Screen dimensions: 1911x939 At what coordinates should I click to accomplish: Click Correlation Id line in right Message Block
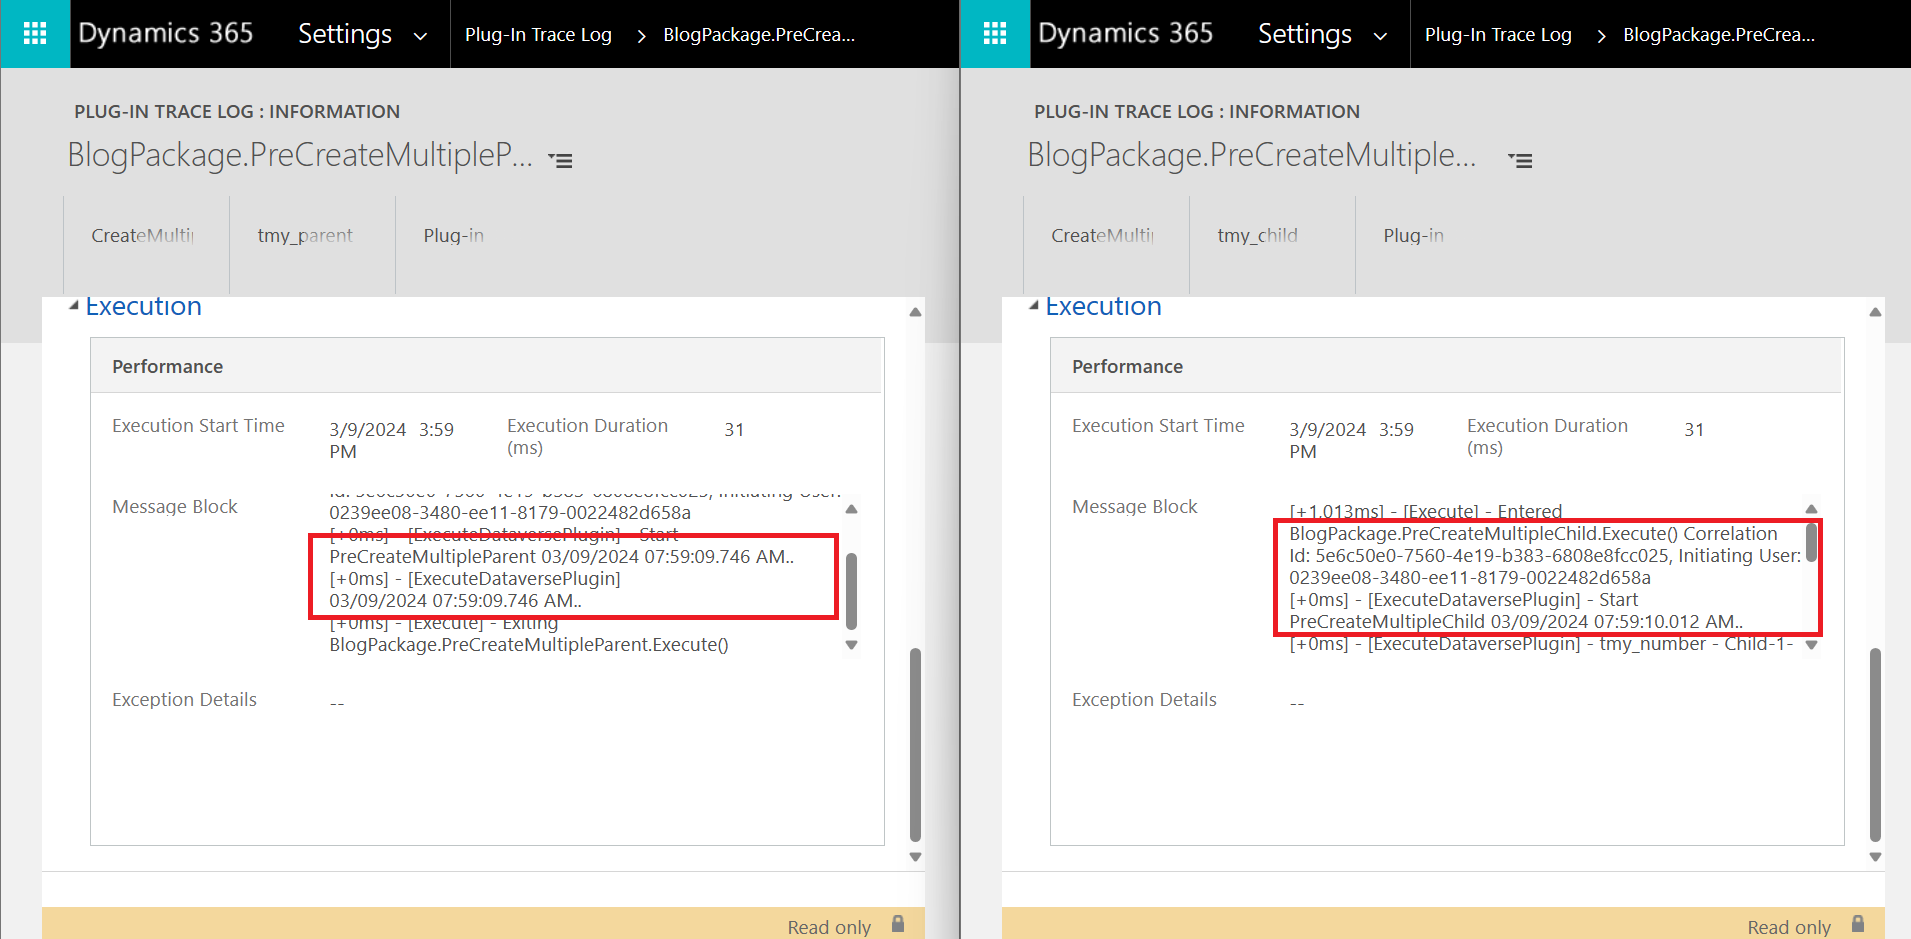(1545, 556)
